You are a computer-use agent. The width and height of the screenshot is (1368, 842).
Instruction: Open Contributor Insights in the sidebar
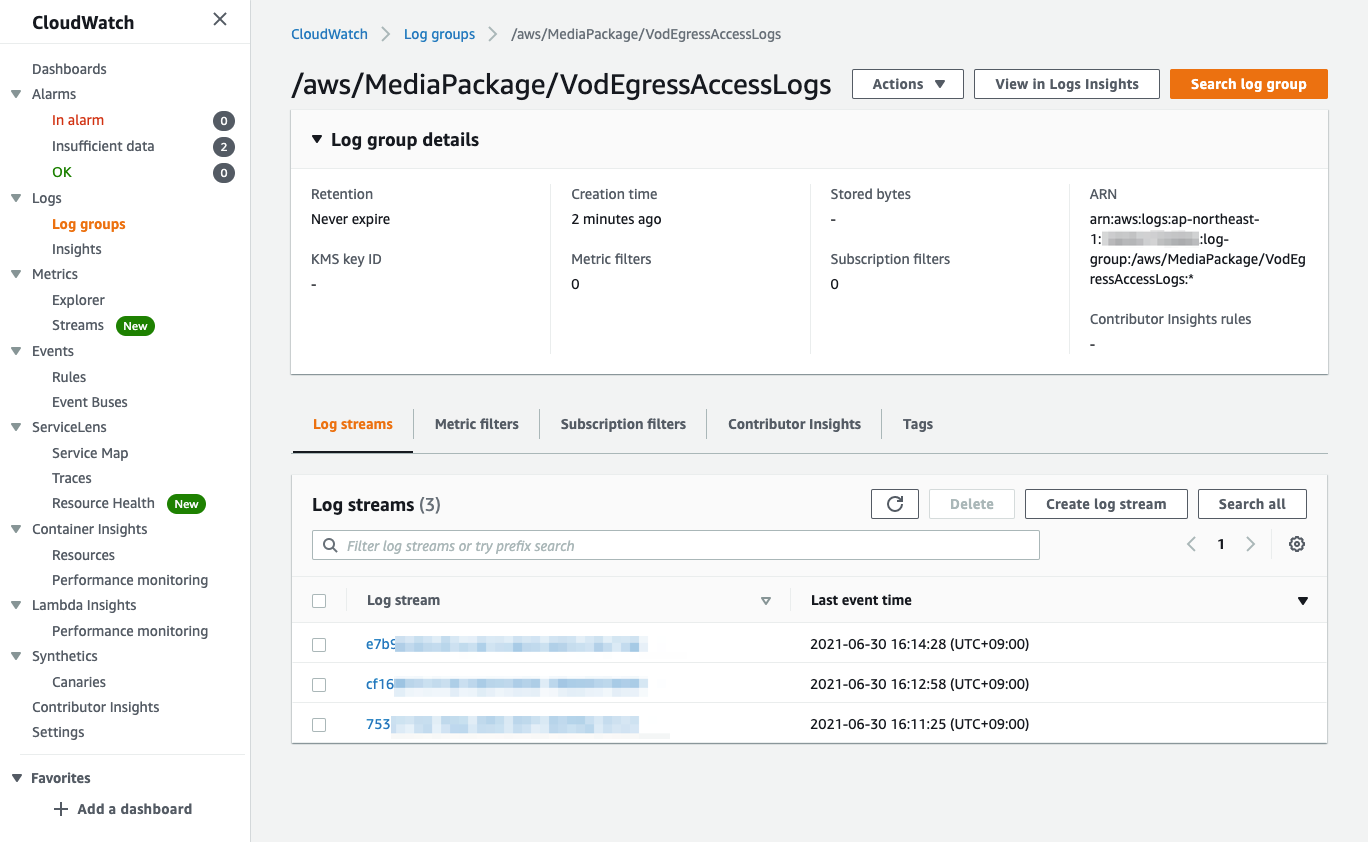(96, 707)
